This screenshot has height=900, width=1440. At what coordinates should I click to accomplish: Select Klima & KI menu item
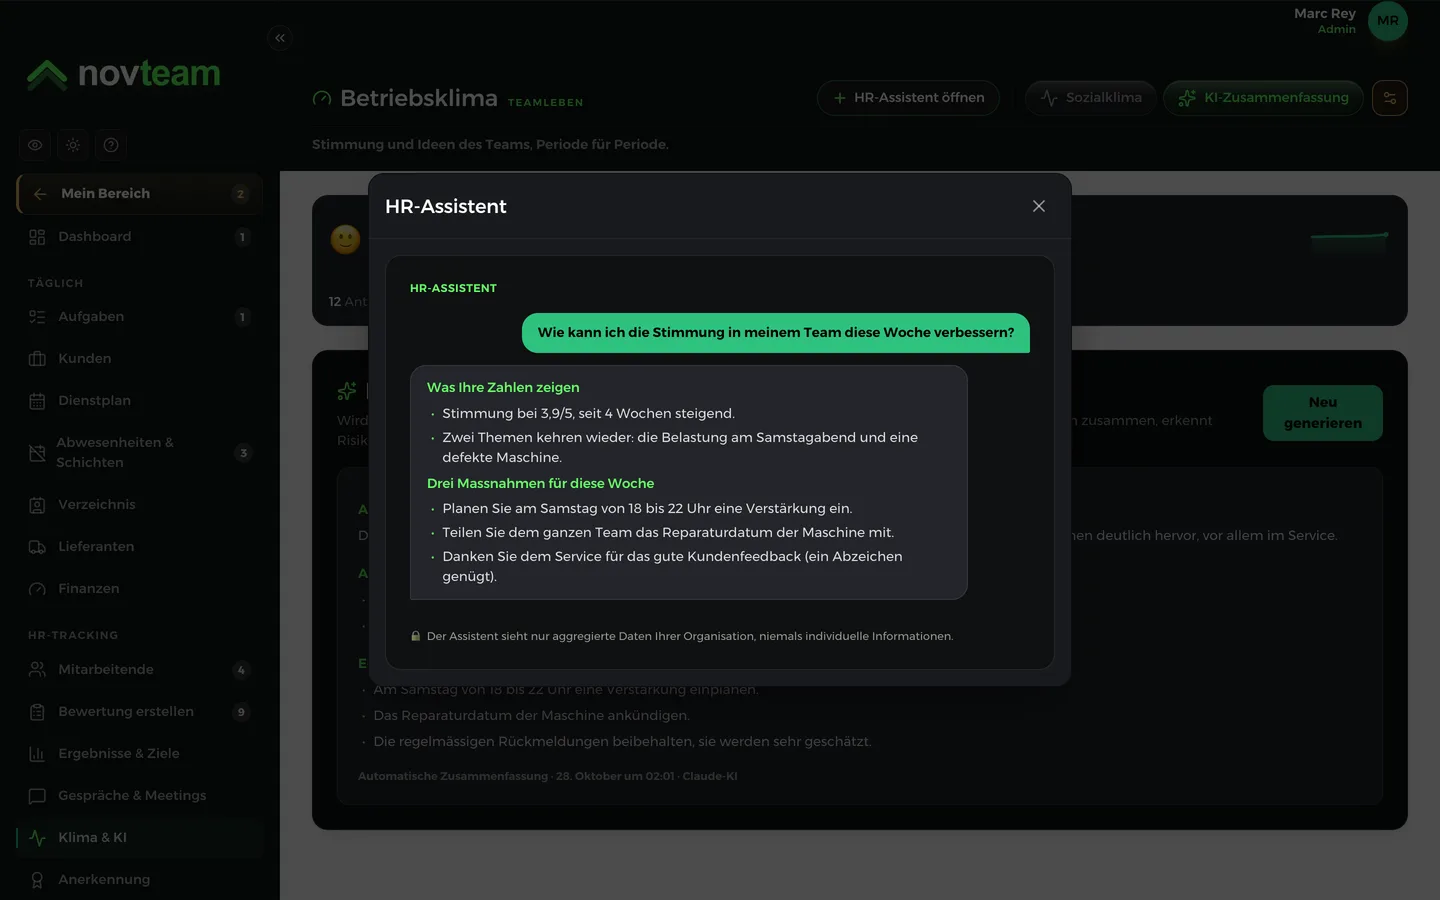click(140, 838)
